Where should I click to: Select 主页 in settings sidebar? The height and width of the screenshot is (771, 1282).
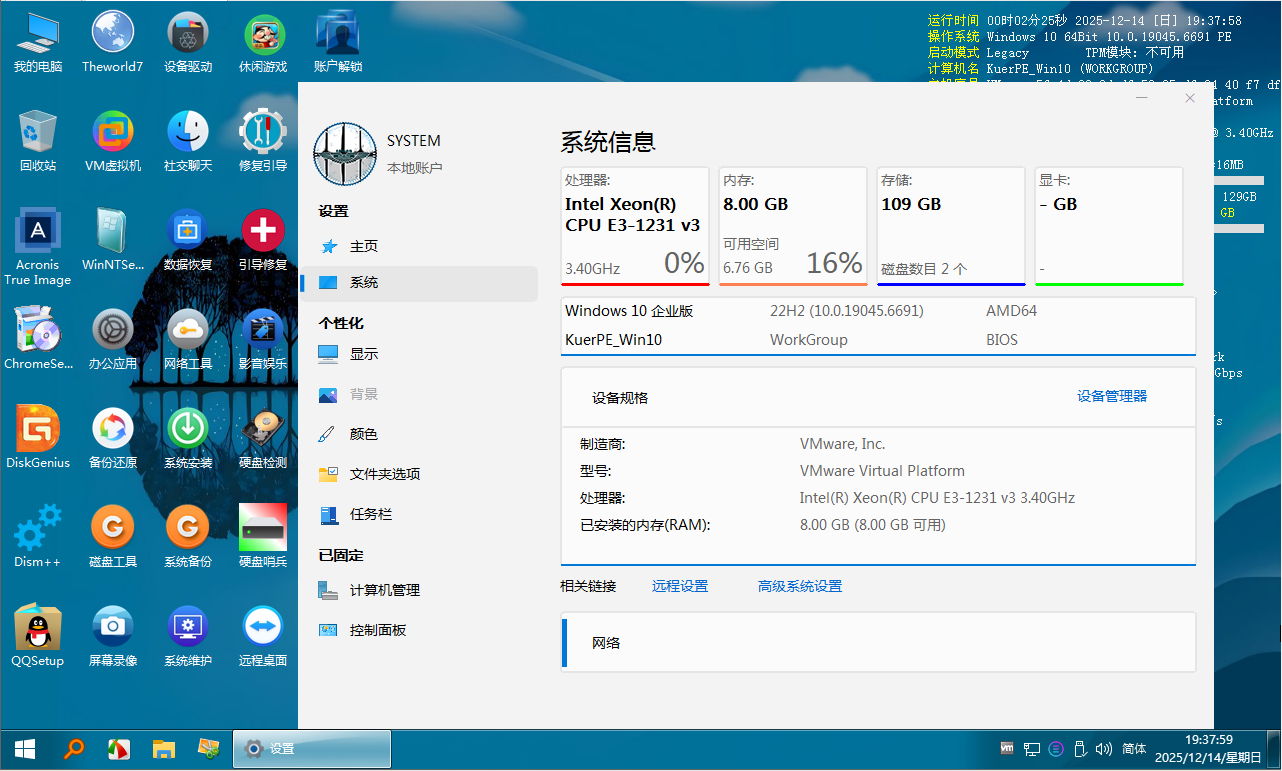click(363, 246)
